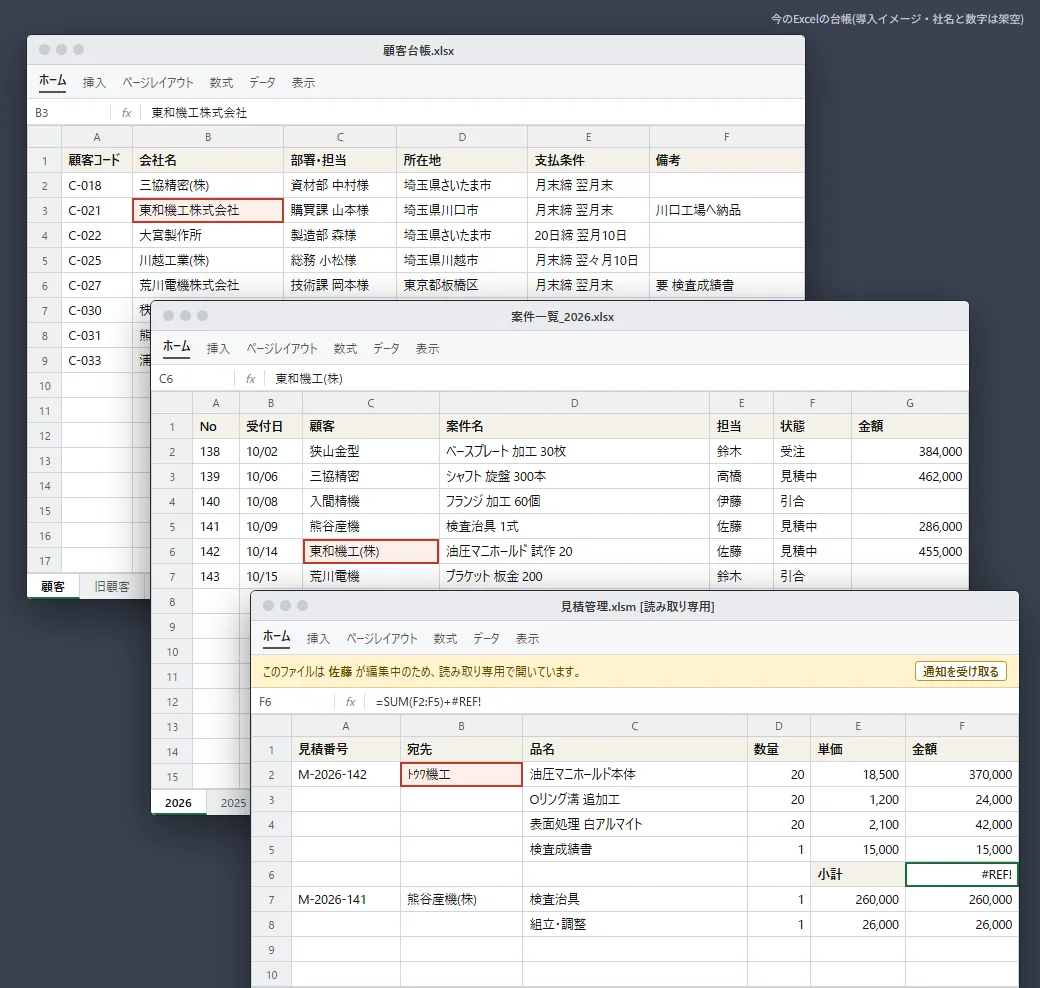The image size is (1040, 988).
Task: Select cell ベースプレート 加工 30枚
Action: pos(574,452)
